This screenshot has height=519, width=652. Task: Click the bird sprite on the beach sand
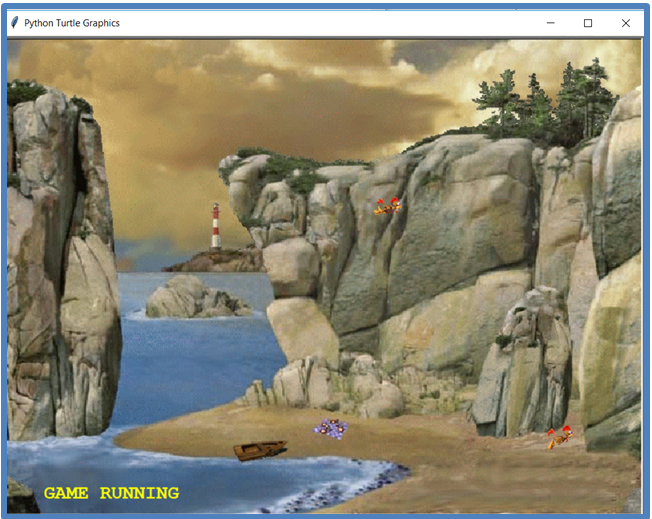pos(560,437)
